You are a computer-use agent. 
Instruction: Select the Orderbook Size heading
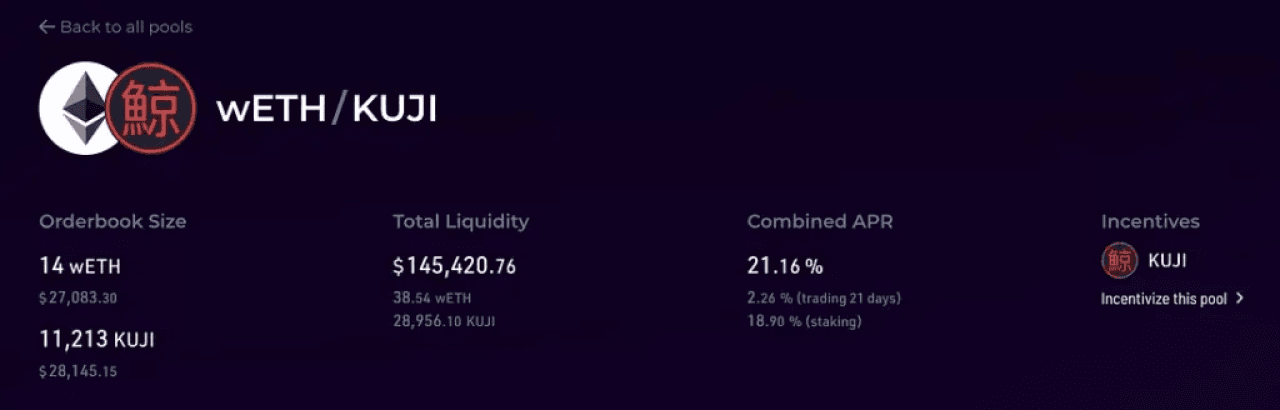112,222
